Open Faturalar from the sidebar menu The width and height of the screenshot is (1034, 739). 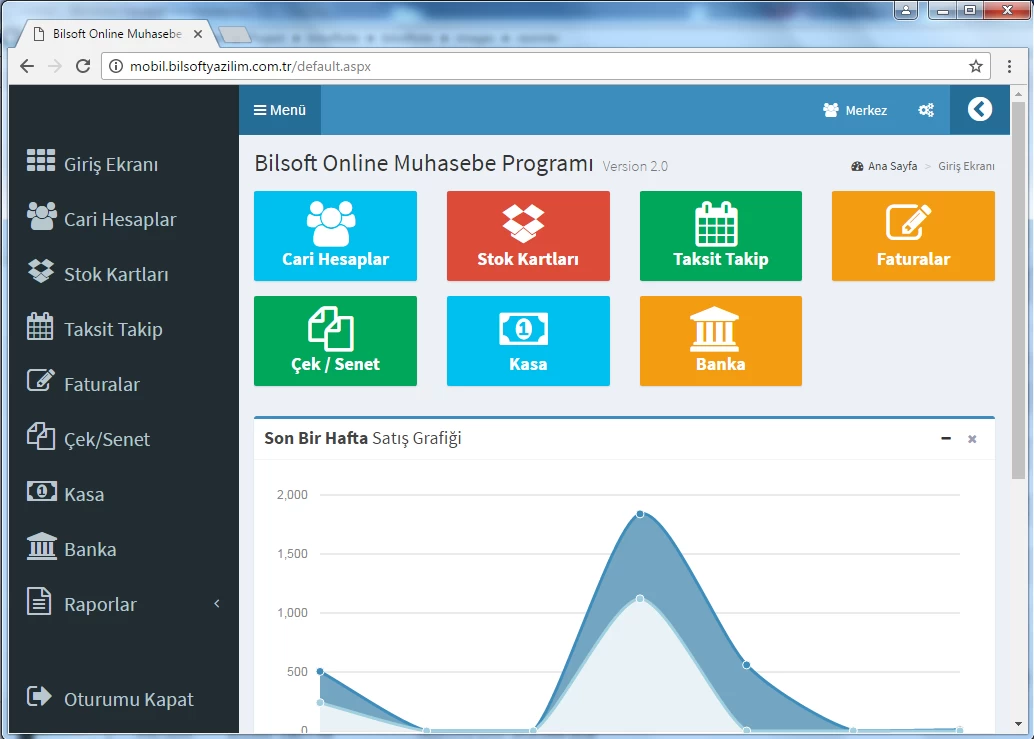tap(101, 384)
